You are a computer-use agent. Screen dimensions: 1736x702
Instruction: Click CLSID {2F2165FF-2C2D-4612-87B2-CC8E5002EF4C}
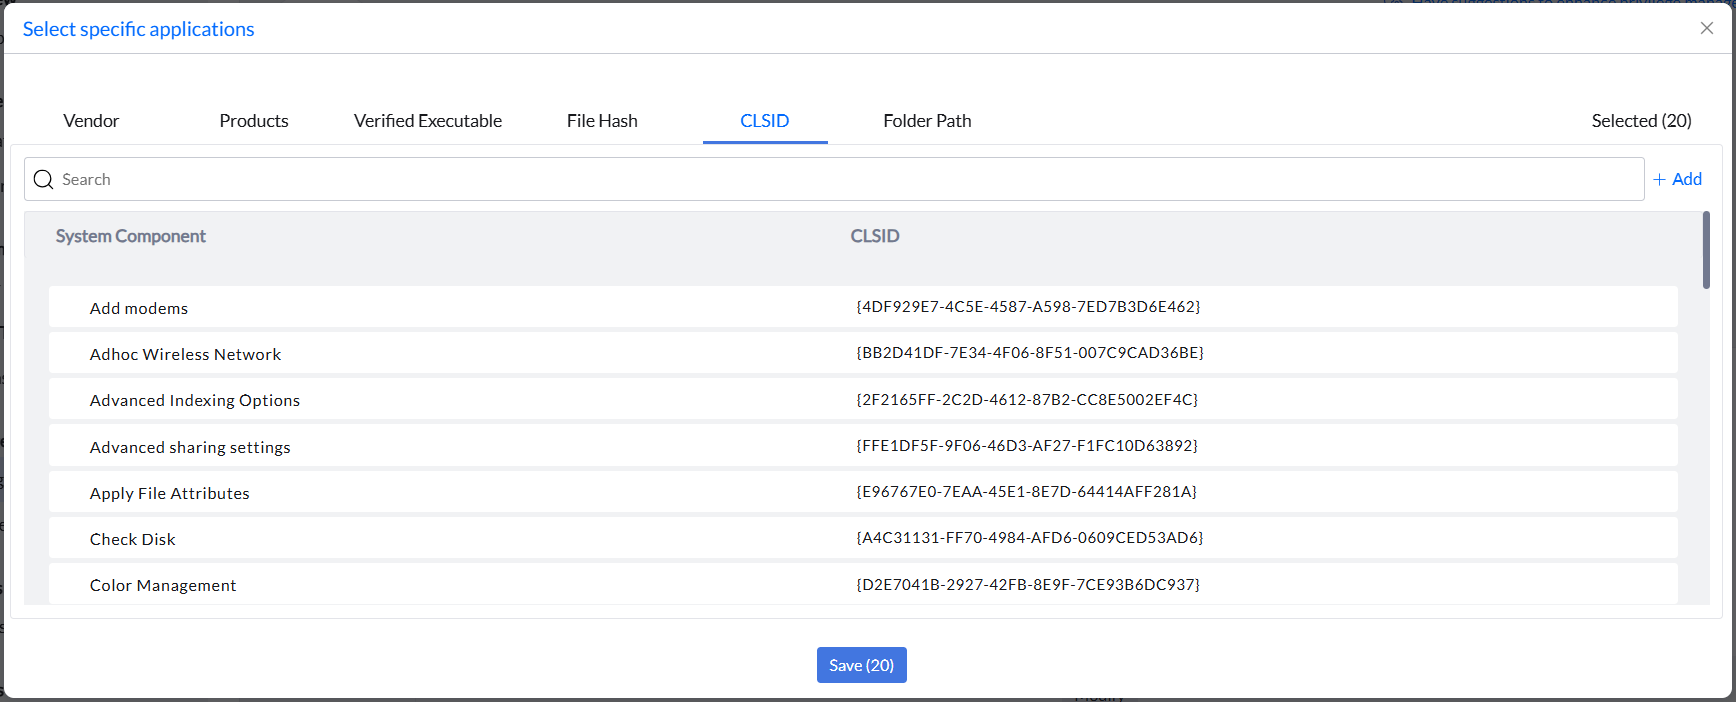click(1027, 399)
